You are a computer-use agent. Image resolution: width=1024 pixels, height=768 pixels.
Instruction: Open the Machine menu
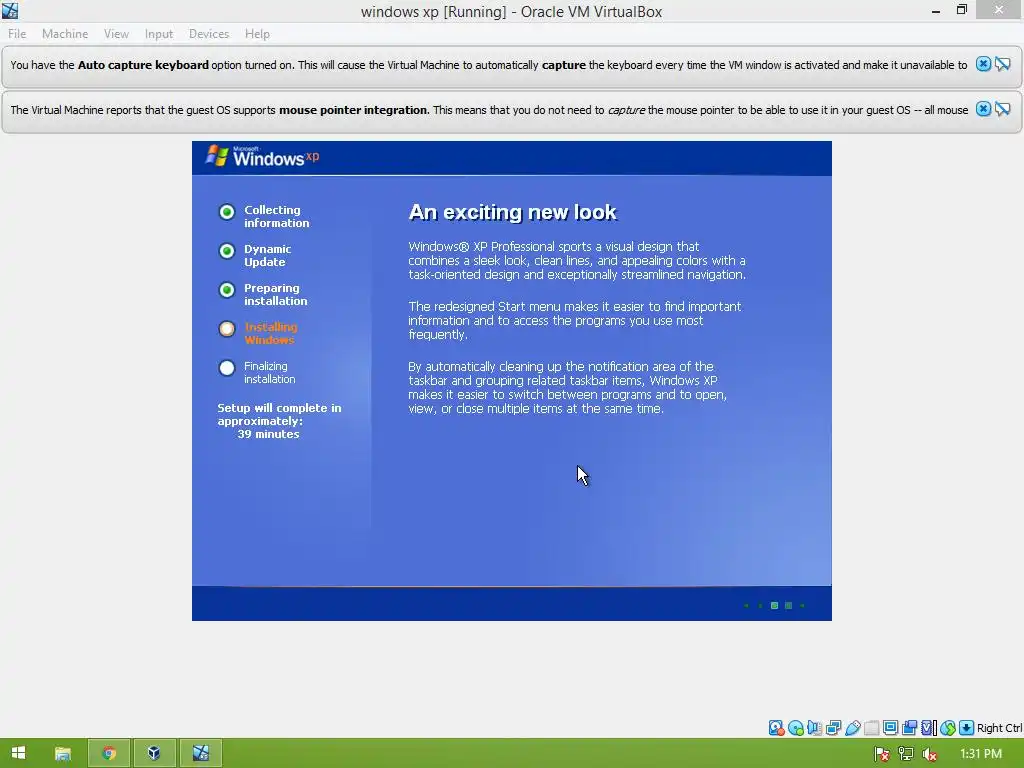[65, 34]
